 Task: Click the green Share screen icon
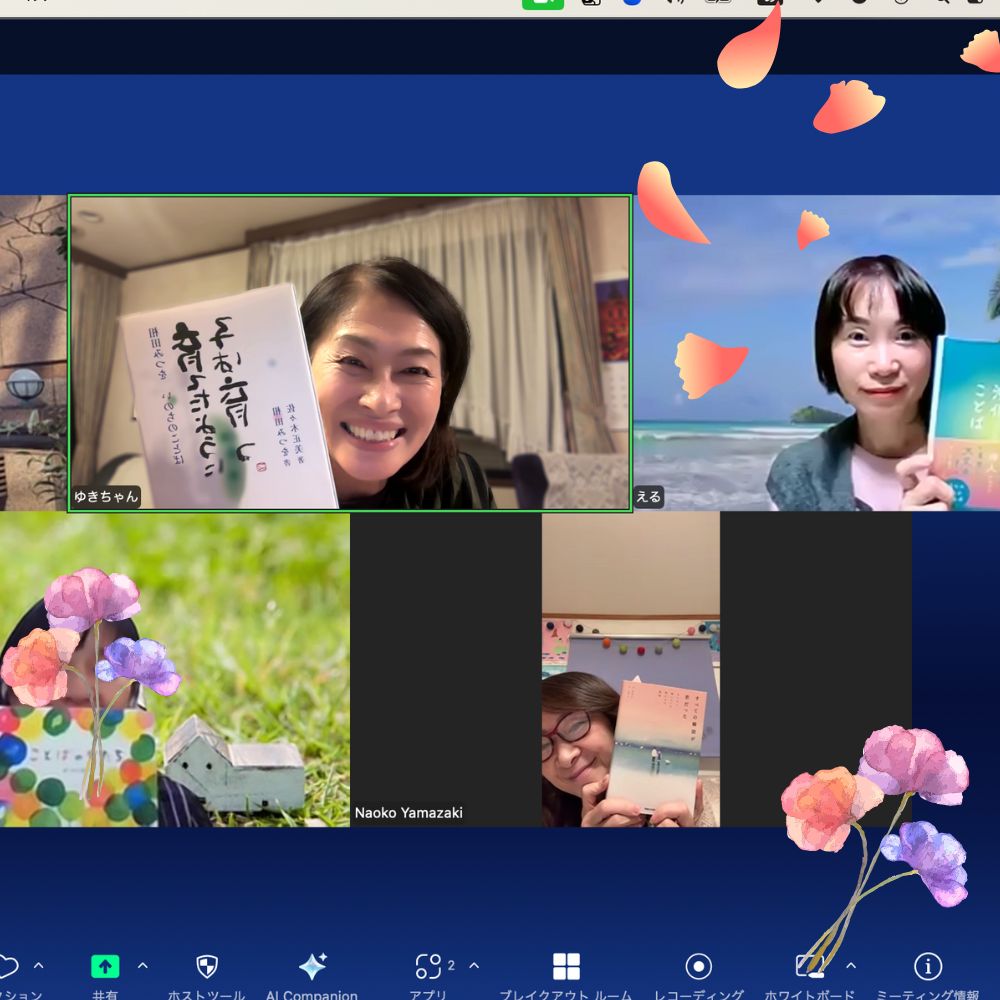[x=105, y=966]
